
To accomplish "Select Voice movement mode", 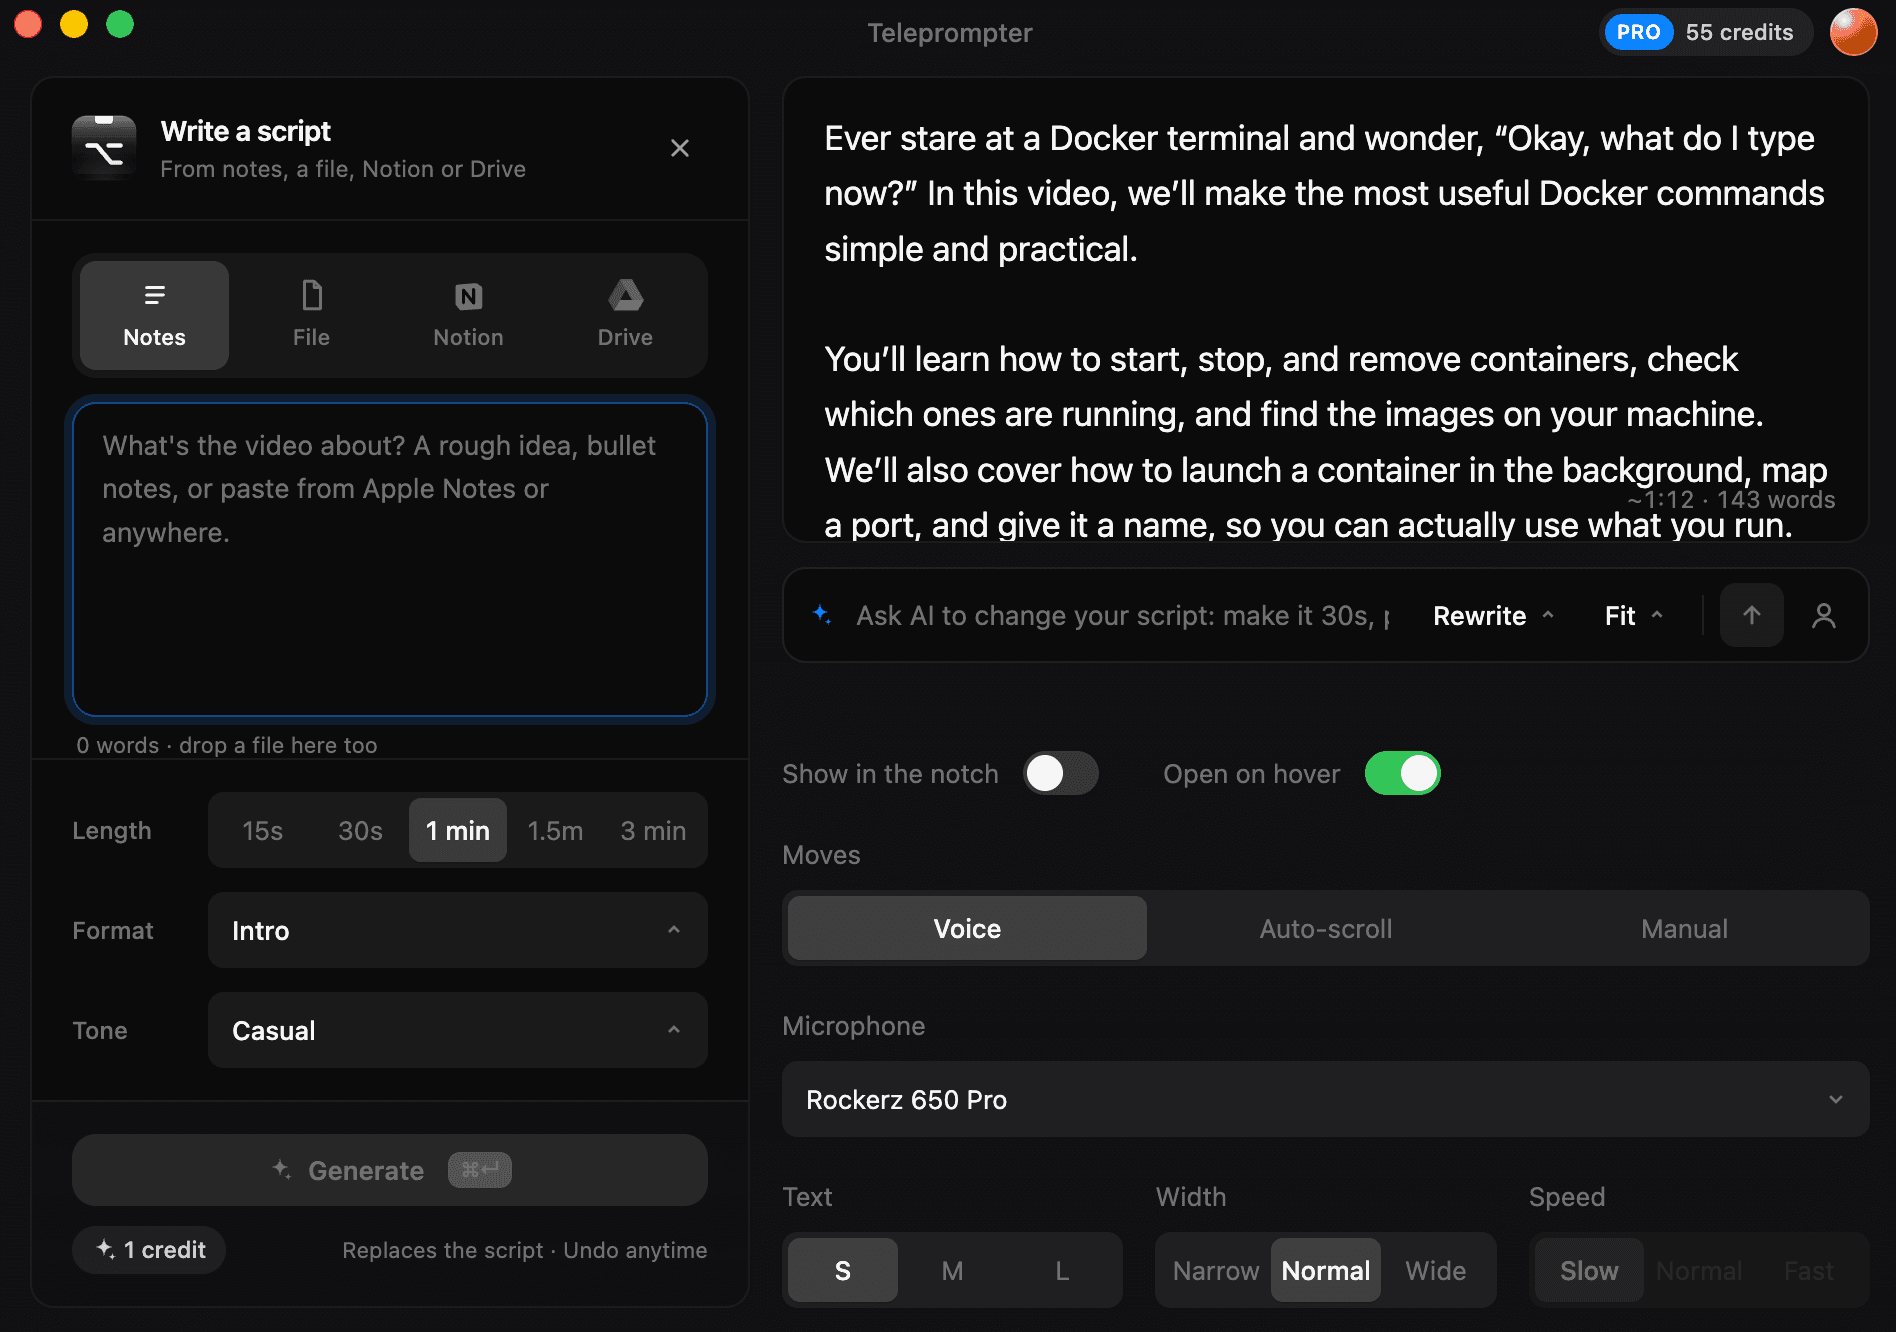I will pyautogui.click(x=967, y=928).
